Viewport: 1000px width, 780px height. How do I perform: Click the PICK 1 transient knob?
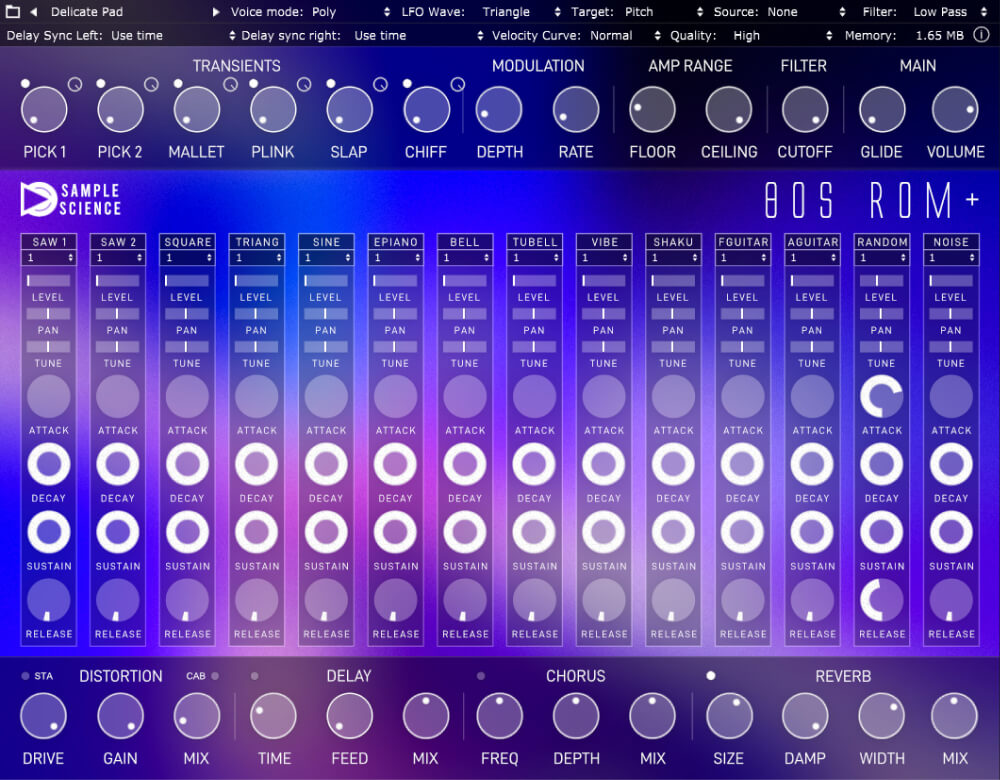point(44,110)
